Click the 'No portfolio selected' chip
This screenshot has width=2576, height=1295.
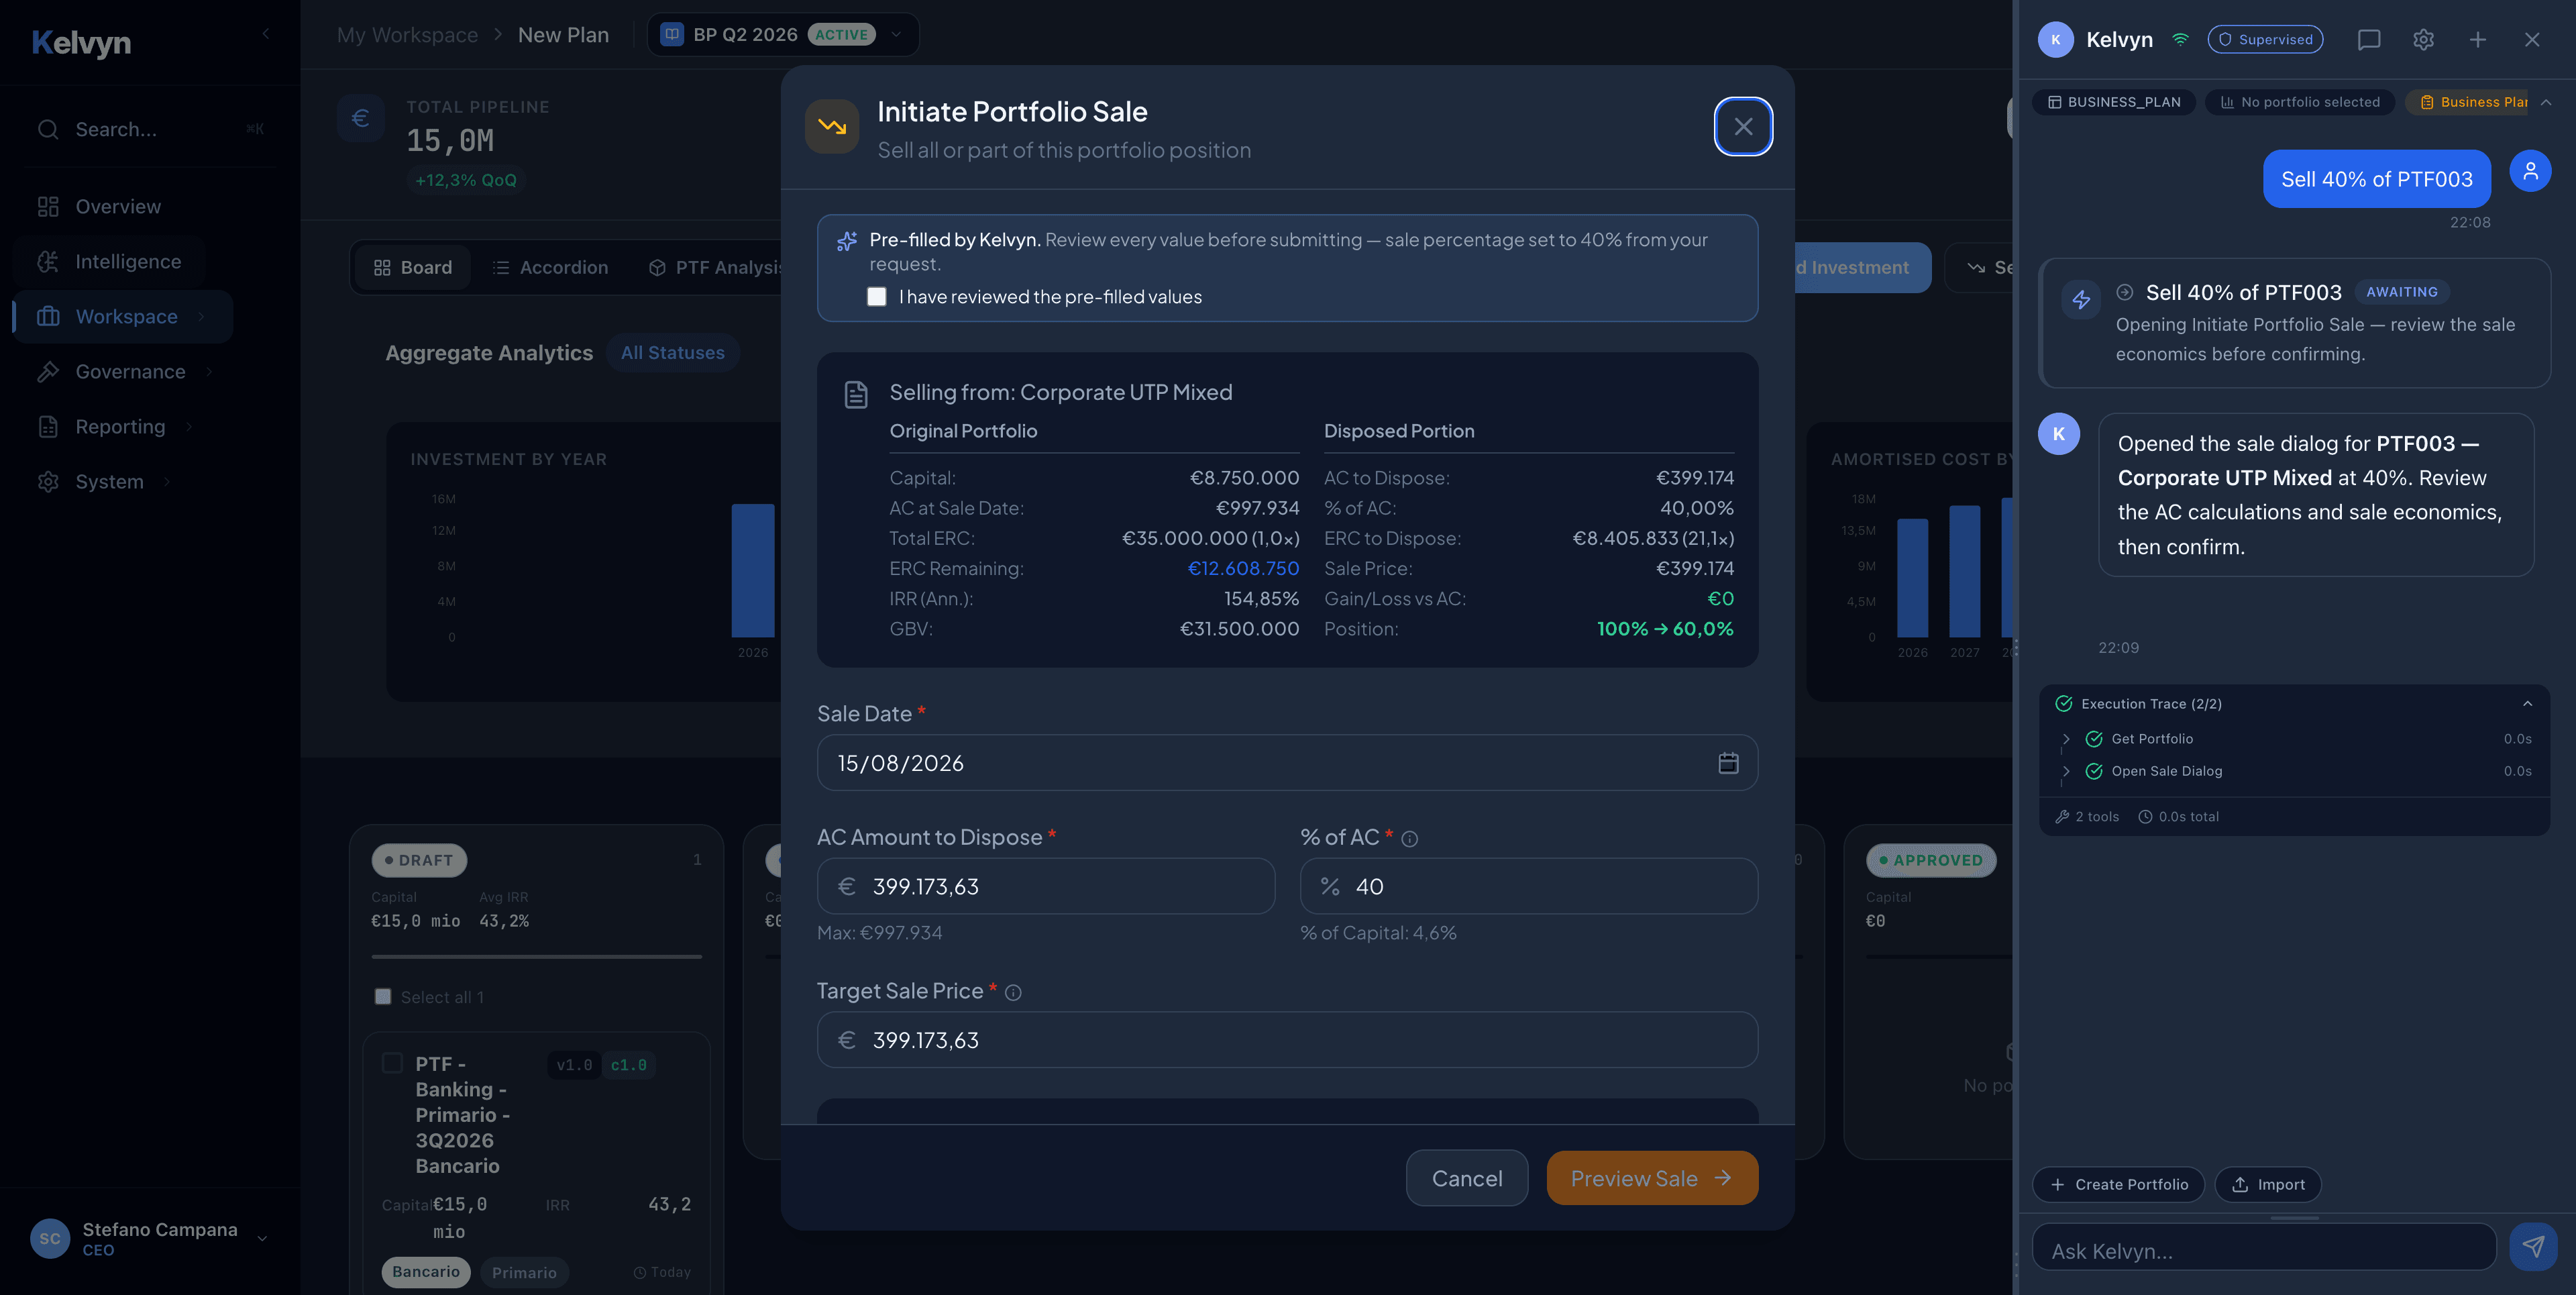(x=2300, y=102)
